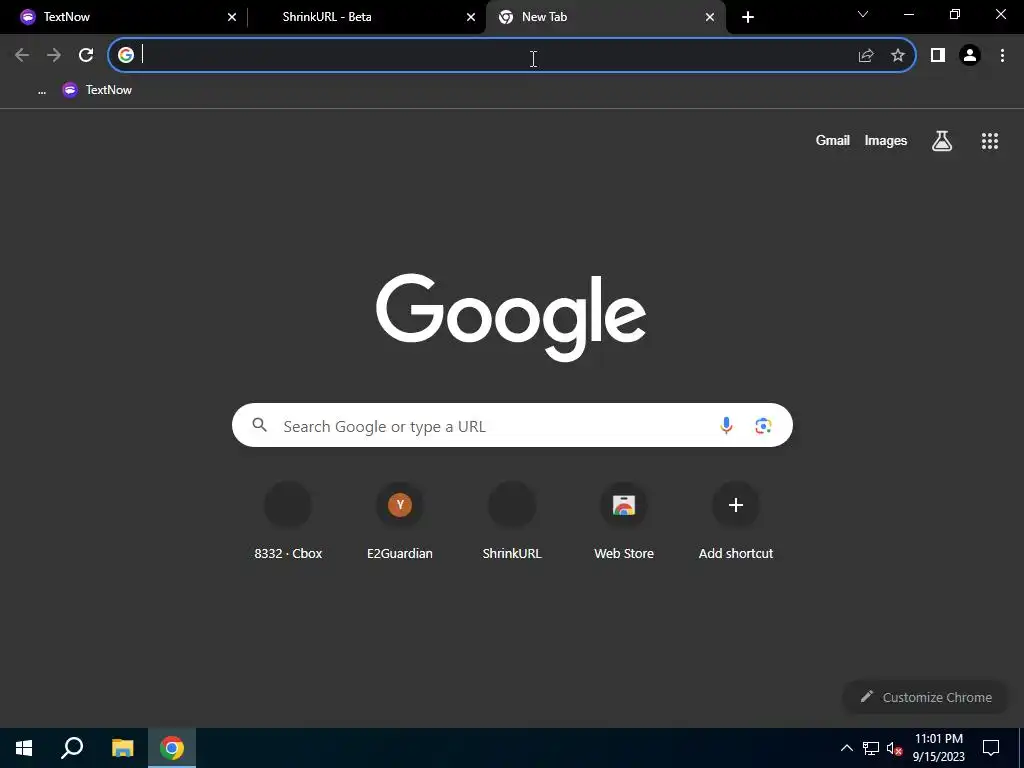This screenshot has height=768, width=1024.
Task: Open the Google apps grid
Action: click(x=990, y=140)
